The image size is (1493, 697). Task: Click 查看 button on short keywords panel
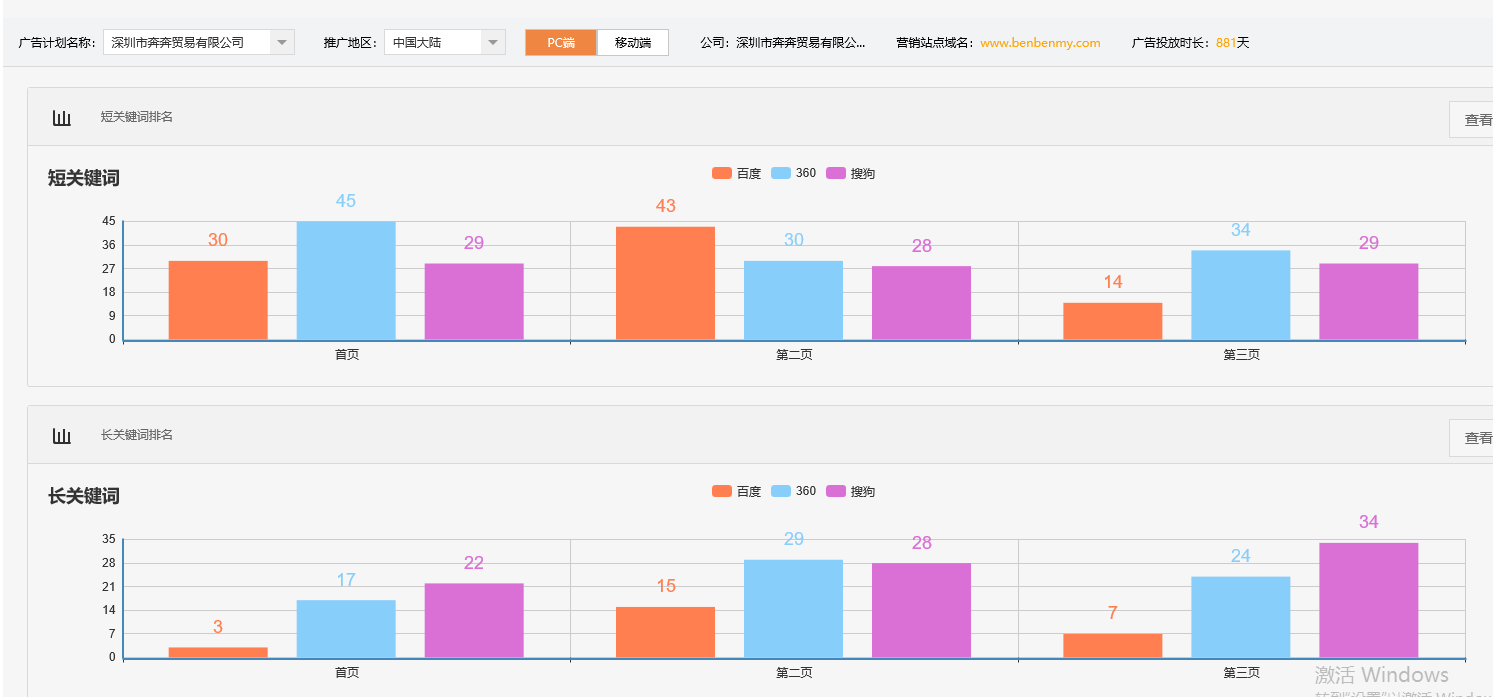(1477, 119)
